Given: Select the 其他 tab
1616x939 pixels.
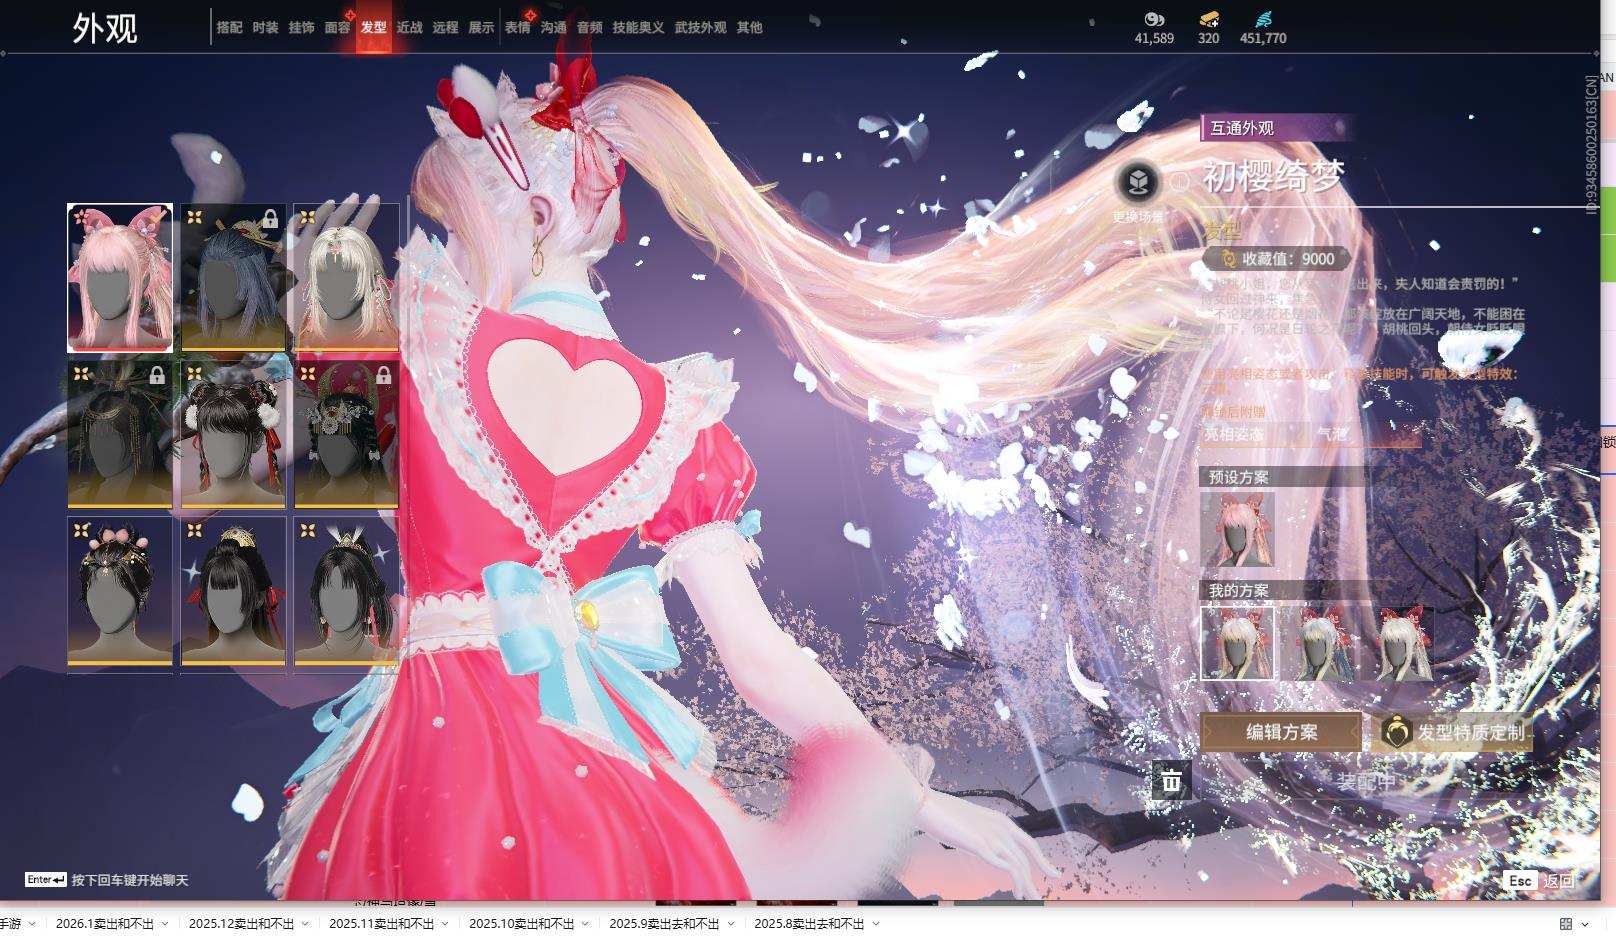Looking at the screenshot, I should click(749, 28).
